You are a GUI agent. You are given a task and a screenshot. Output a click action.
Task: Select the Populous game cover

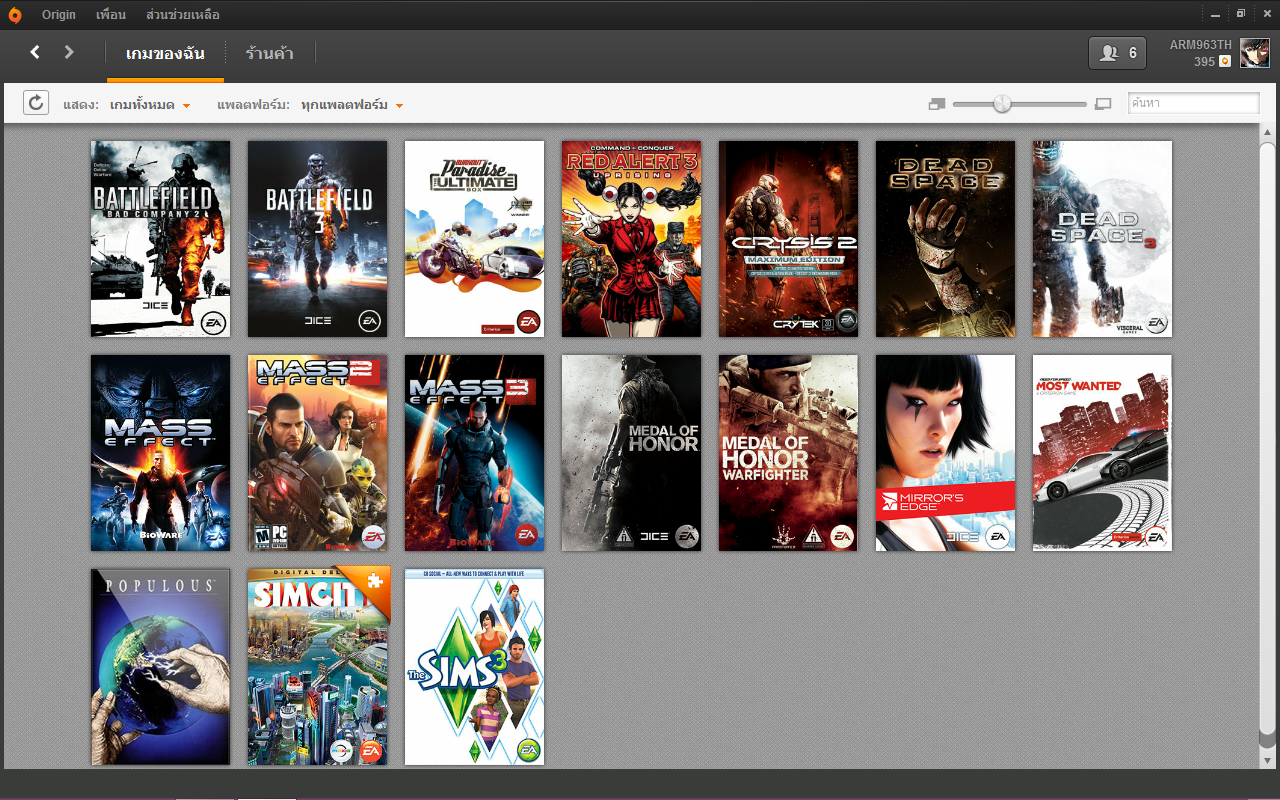pyautogui.click(x=161, y=667)
